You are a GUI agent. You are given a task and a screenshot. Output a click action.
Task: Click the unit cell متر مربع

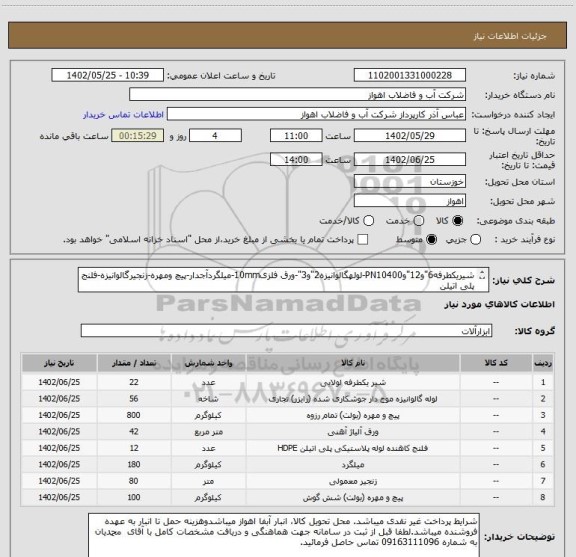208,432
